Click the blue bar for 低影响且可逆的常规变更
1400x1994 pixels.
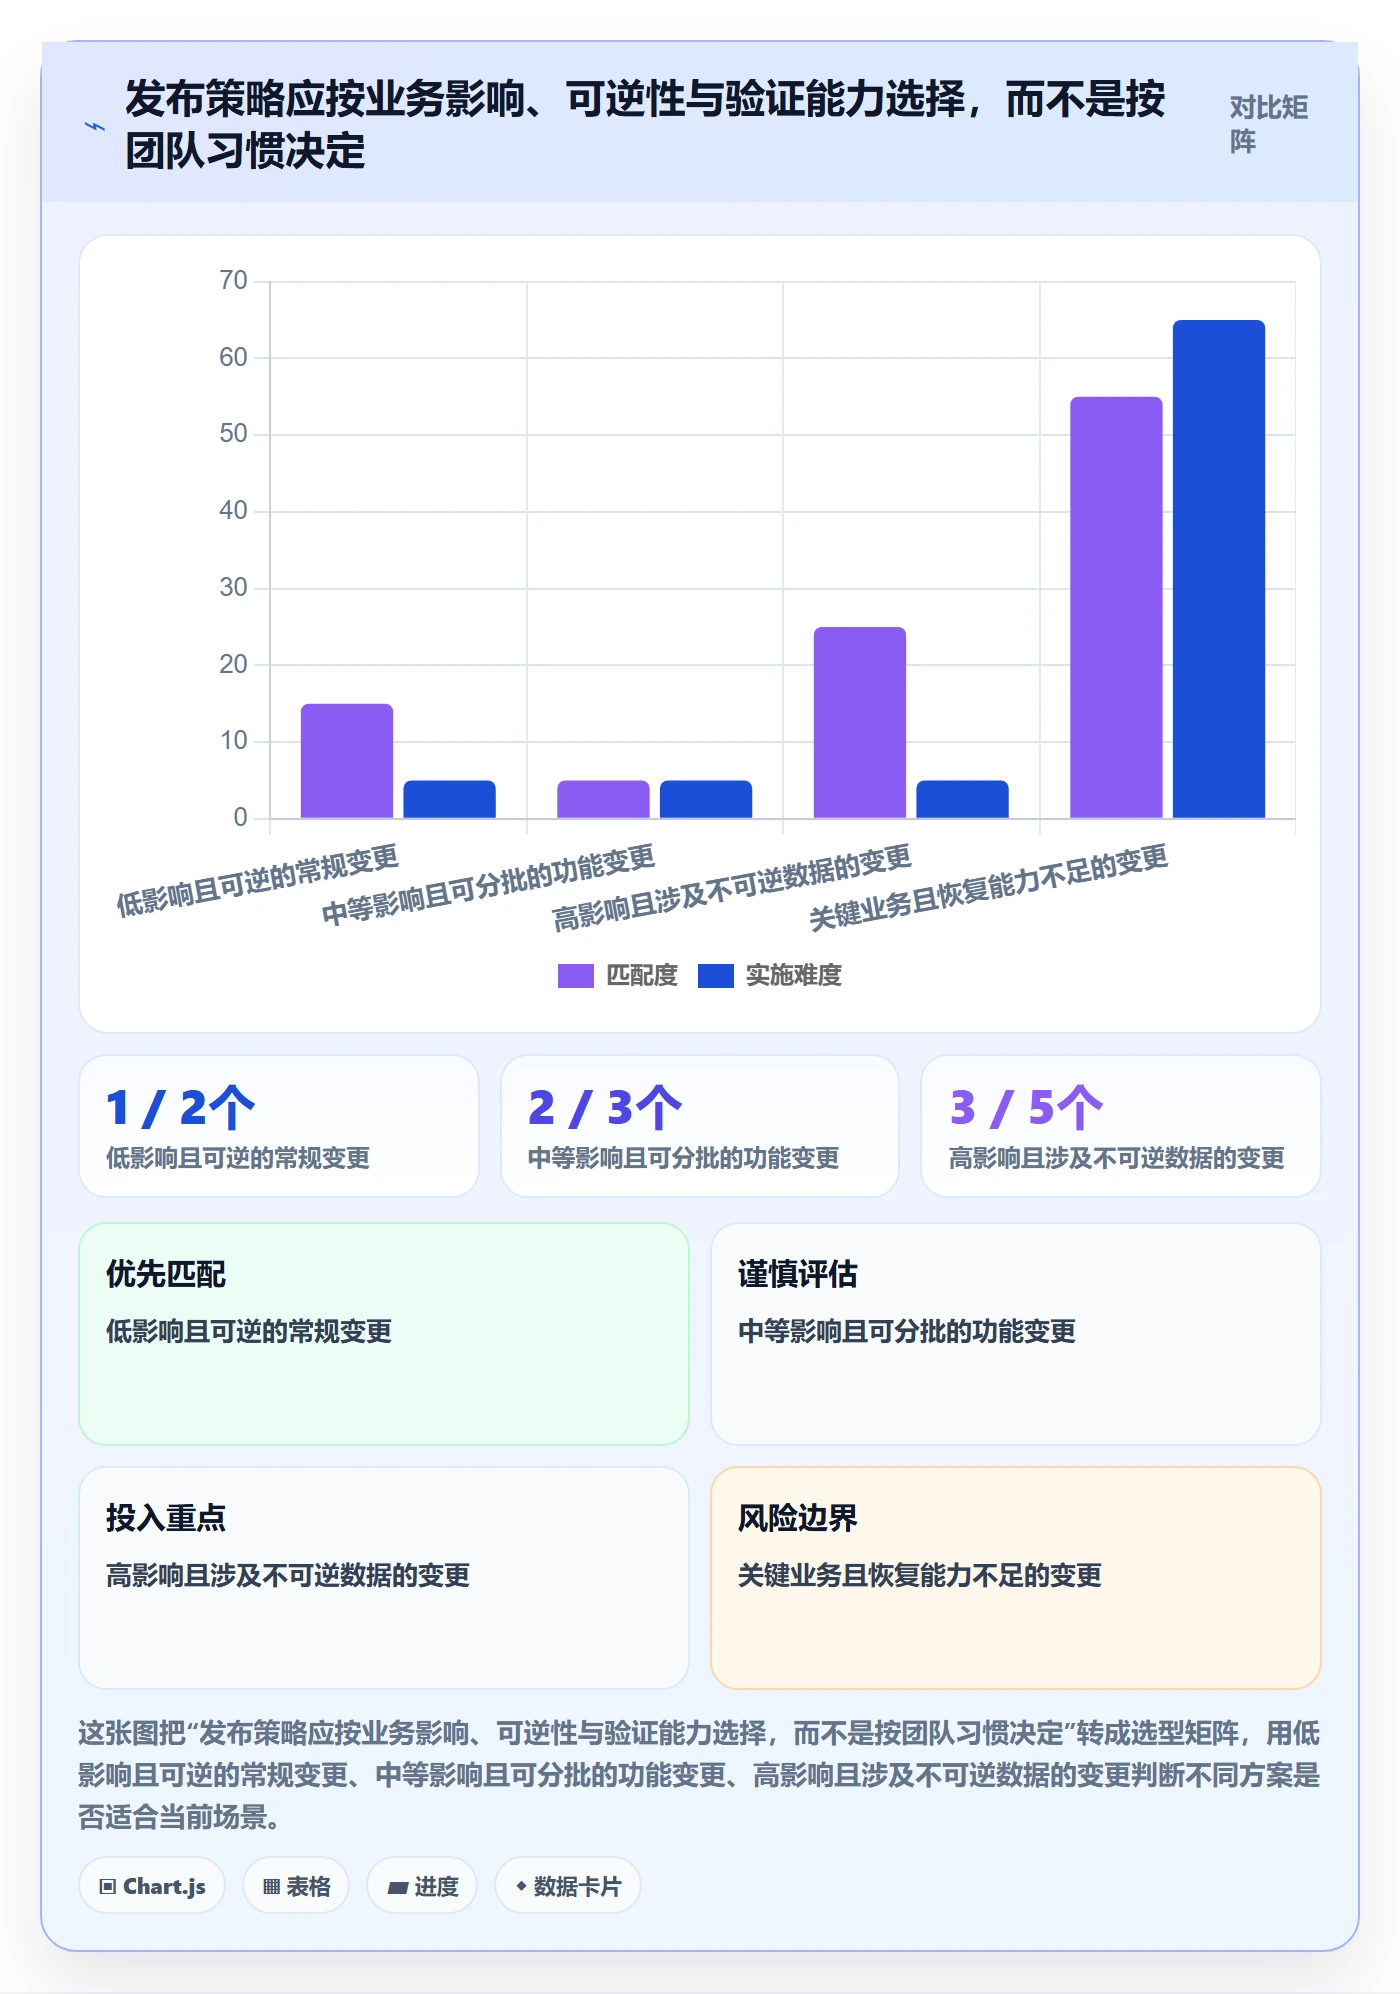[449, 799]
